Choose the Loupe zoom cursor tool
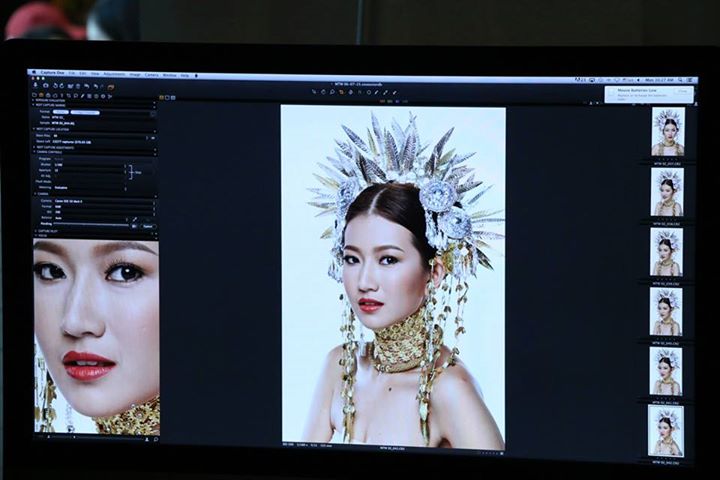 (332, 92)
